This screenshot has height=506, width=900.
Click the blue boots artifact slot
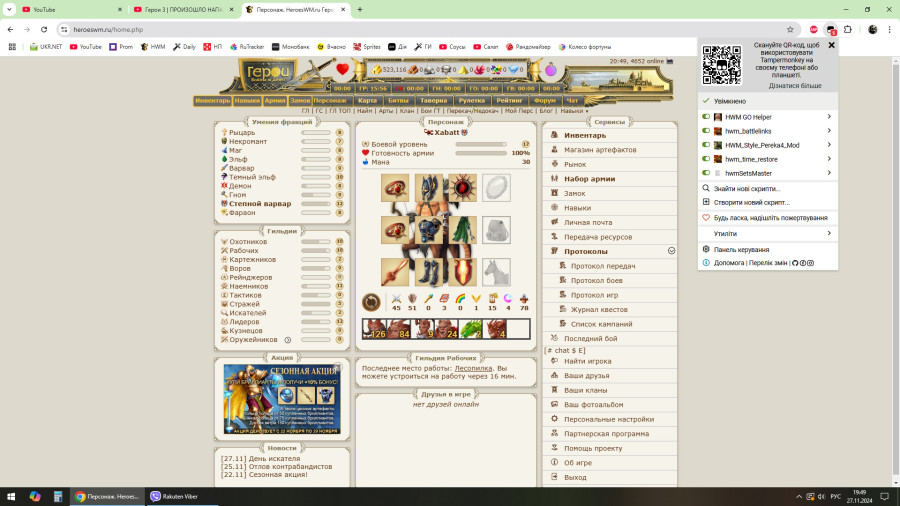[x=429, y=272]
